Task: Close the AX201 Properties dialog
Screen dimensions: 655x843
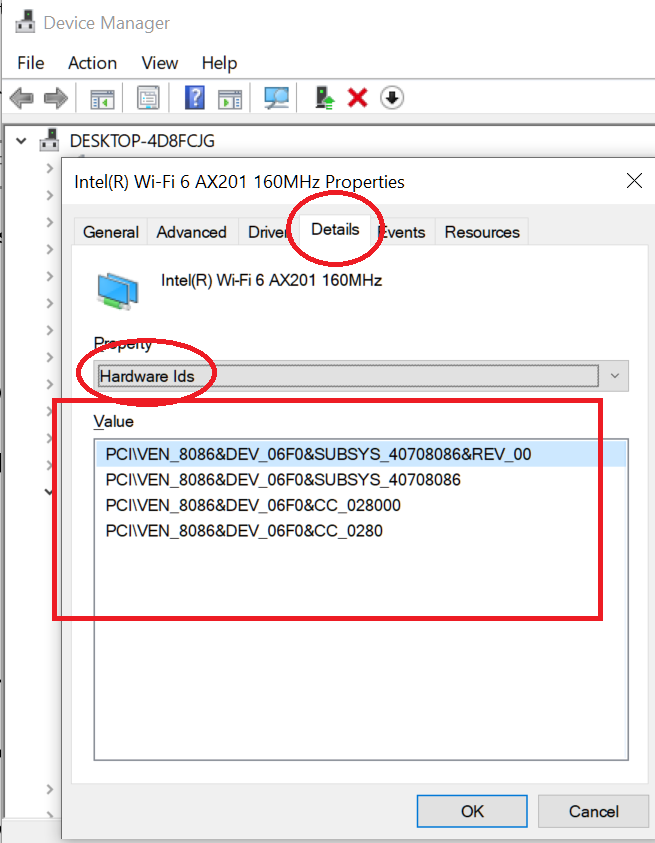Action: (635, 181)
